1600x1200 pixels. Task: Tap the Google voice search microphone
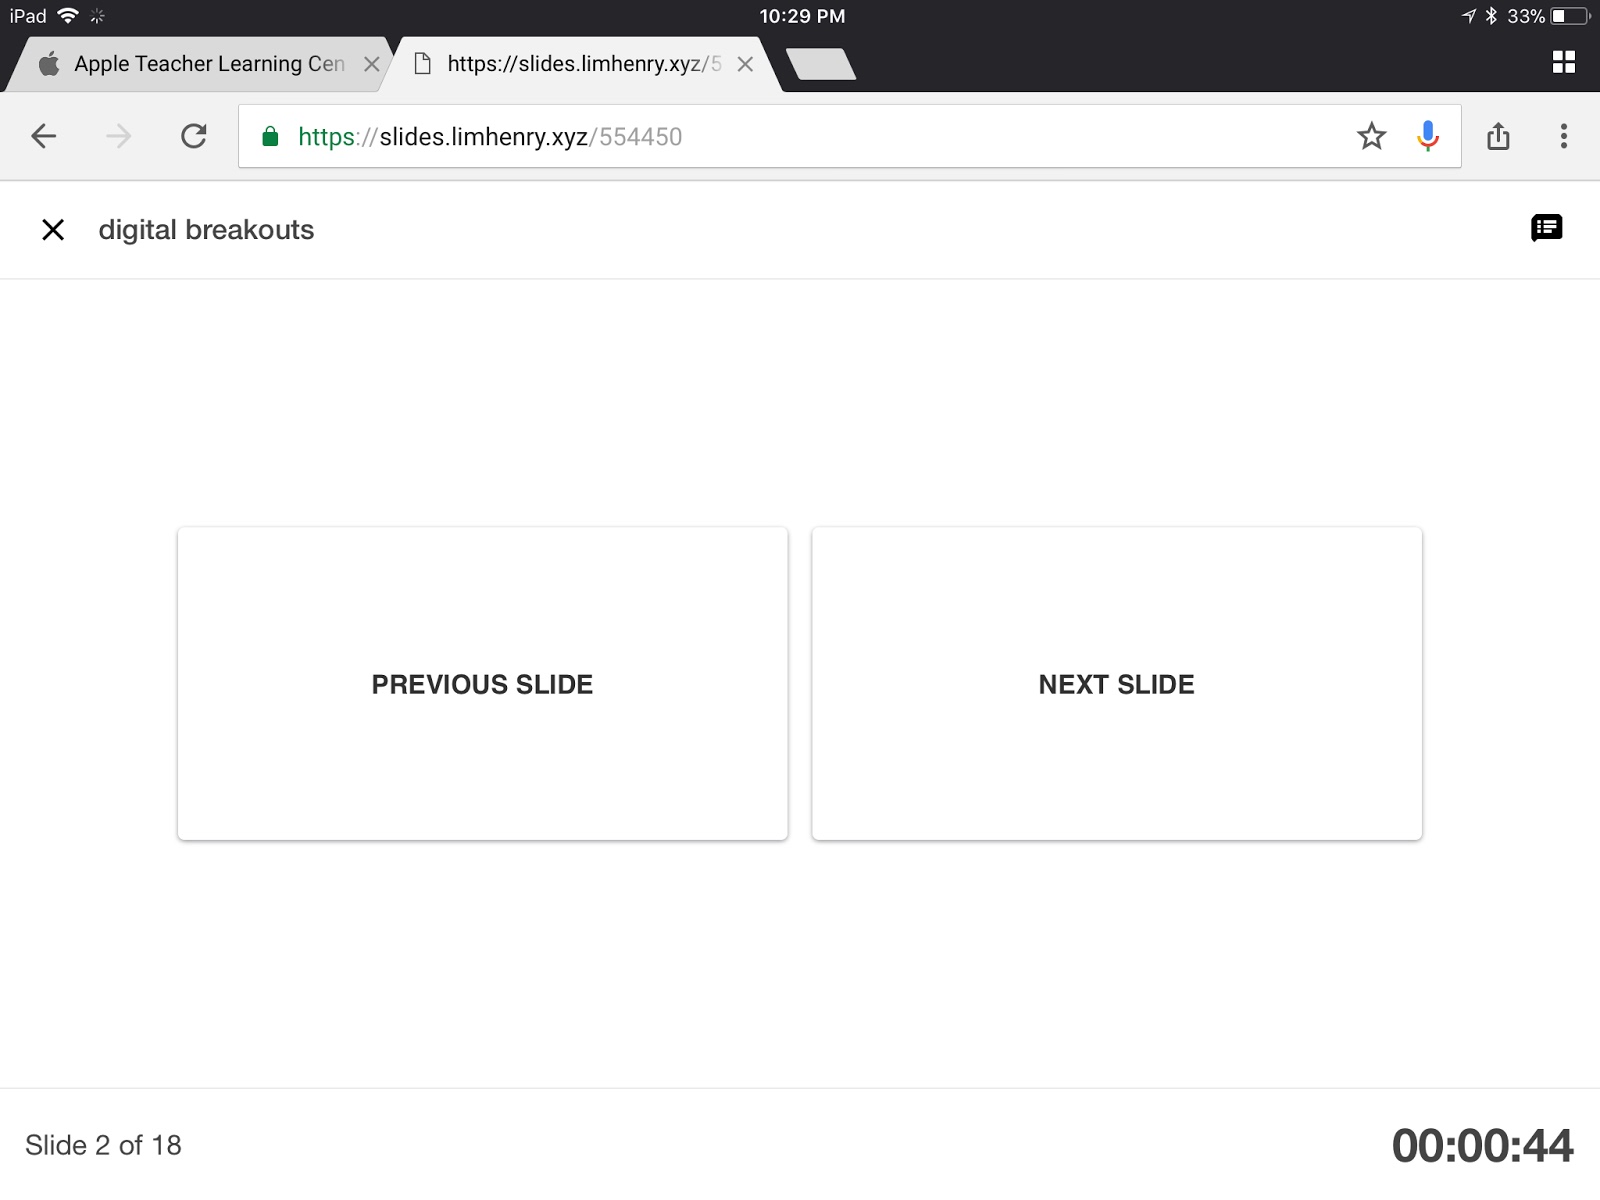pyautogui.click(x=1428, y=136)
